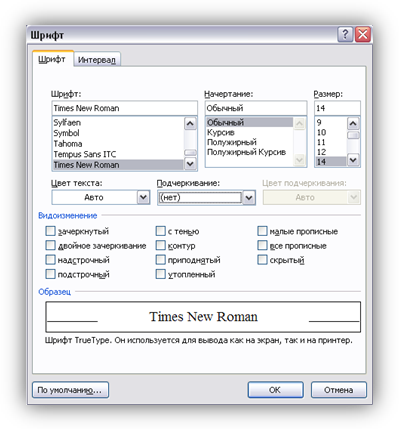Close the Шрифт dialog window

(x=363, y=34)
